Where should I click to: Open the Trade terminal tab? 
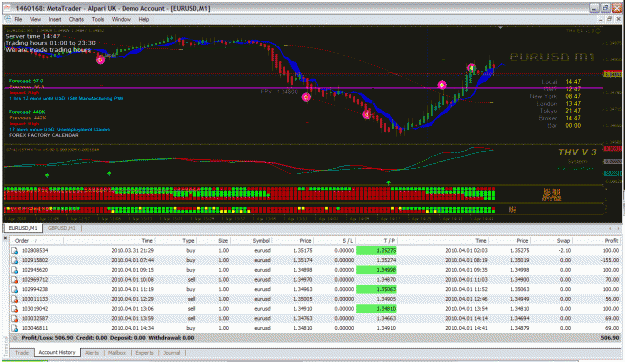pos(22,353)
